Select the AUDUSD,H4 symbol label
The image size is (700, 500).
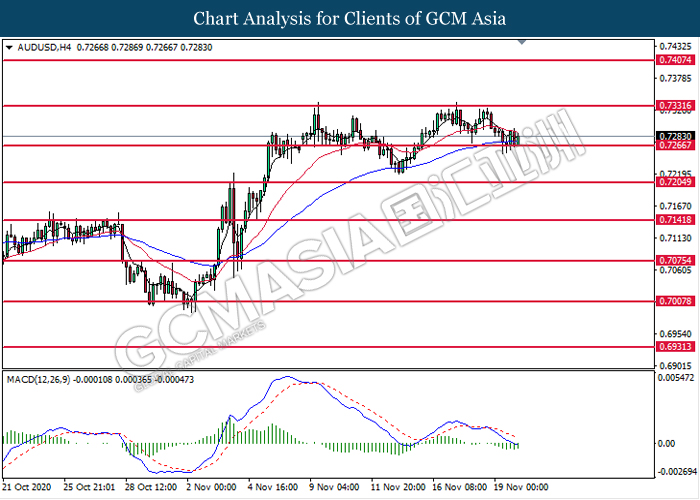(x=44, y=47)
